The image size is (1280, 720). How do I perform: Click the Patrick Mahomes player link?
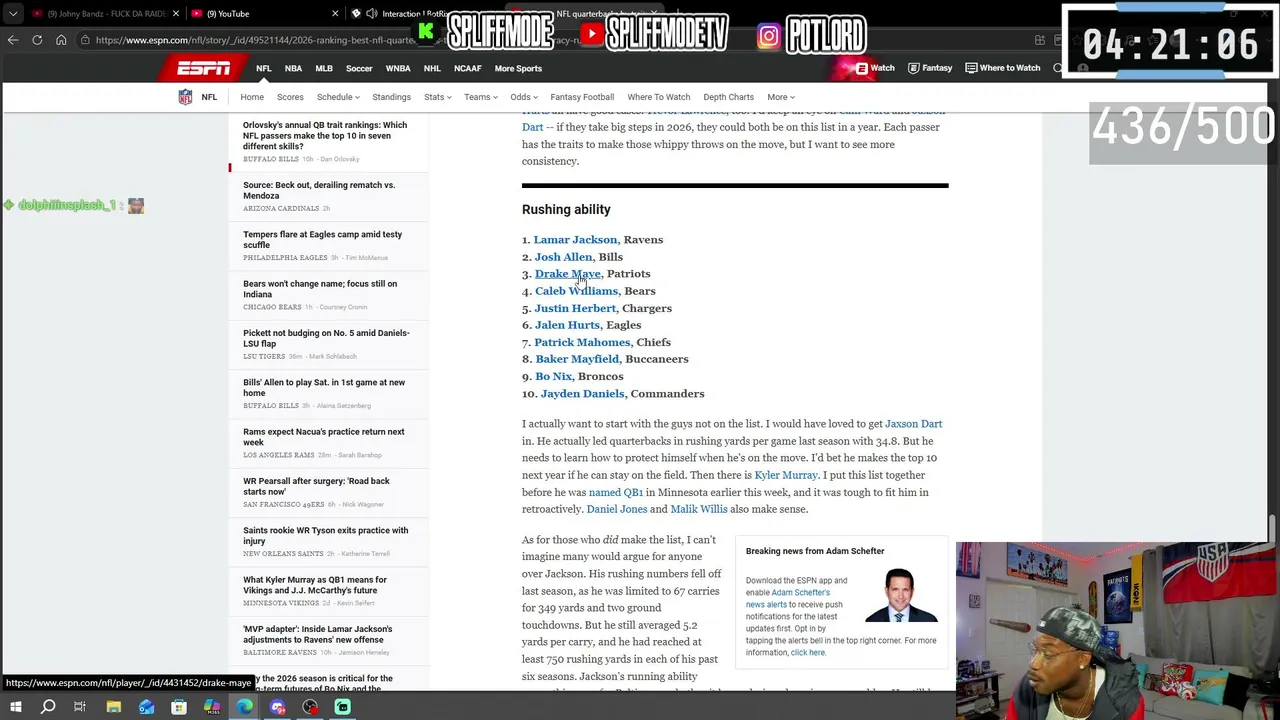point(582,342)
